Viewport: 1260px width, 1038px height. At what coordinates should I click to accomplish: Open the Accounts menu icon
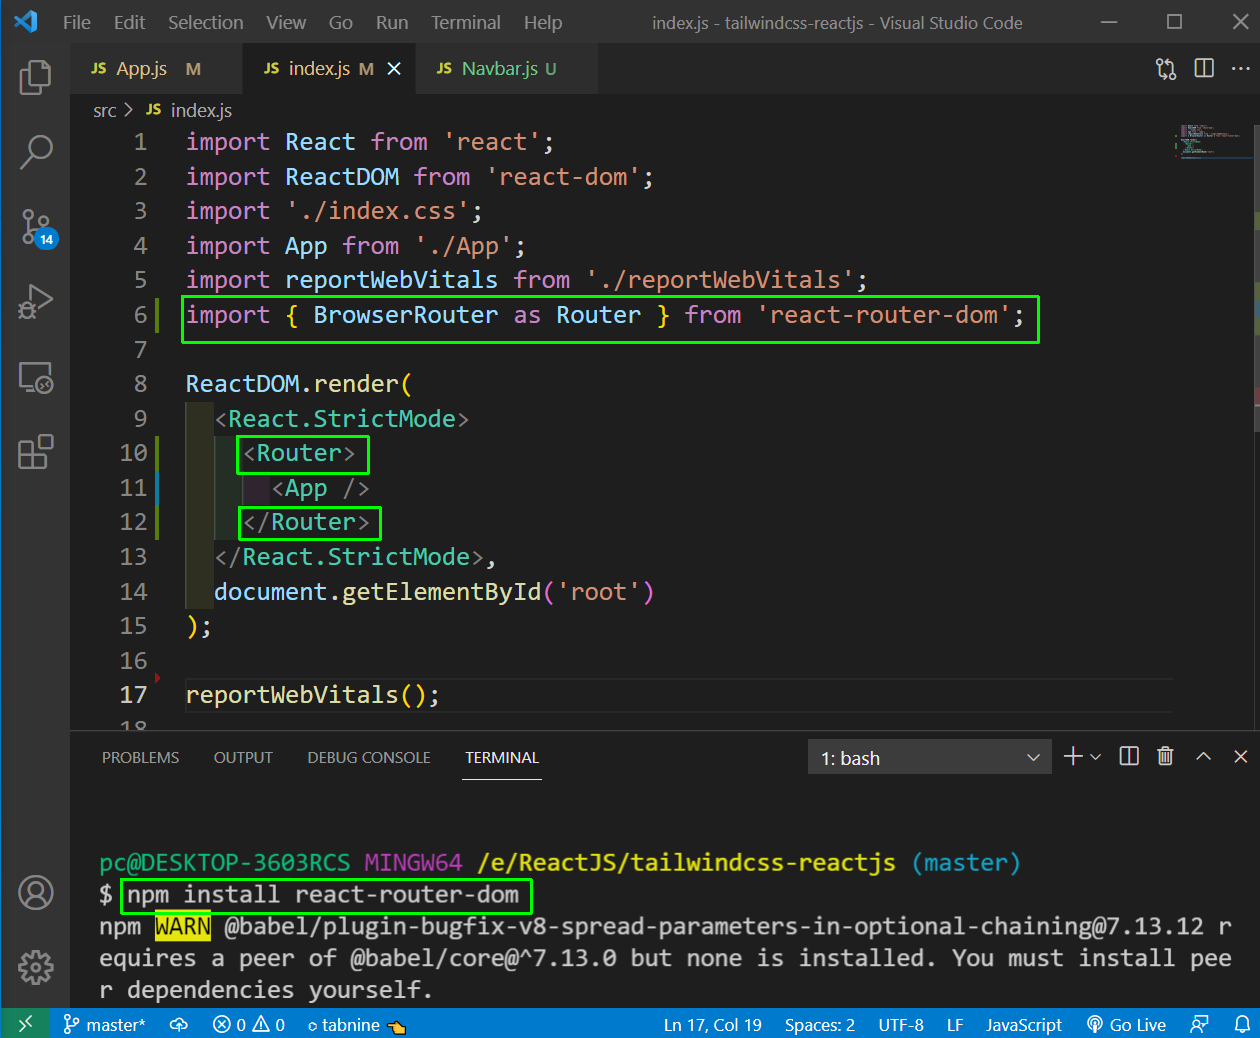[x=36, y=893]
